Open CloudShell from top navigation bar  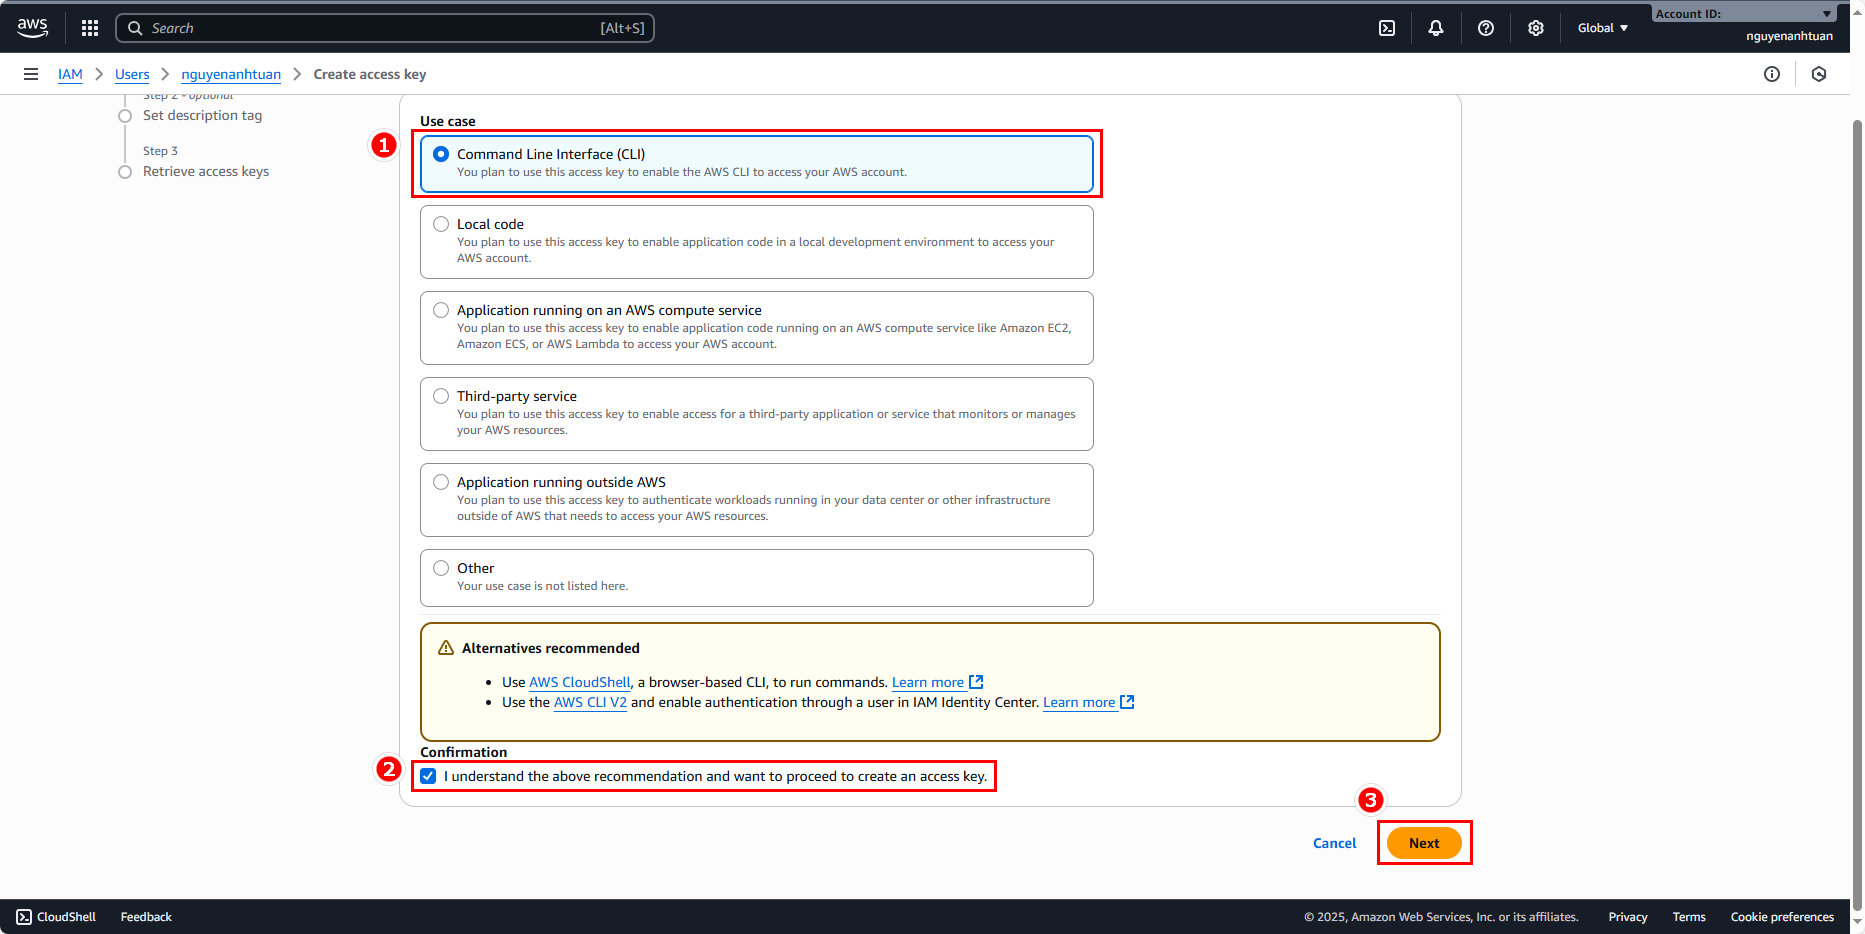pyautogui.click(x=1387, y=28)
